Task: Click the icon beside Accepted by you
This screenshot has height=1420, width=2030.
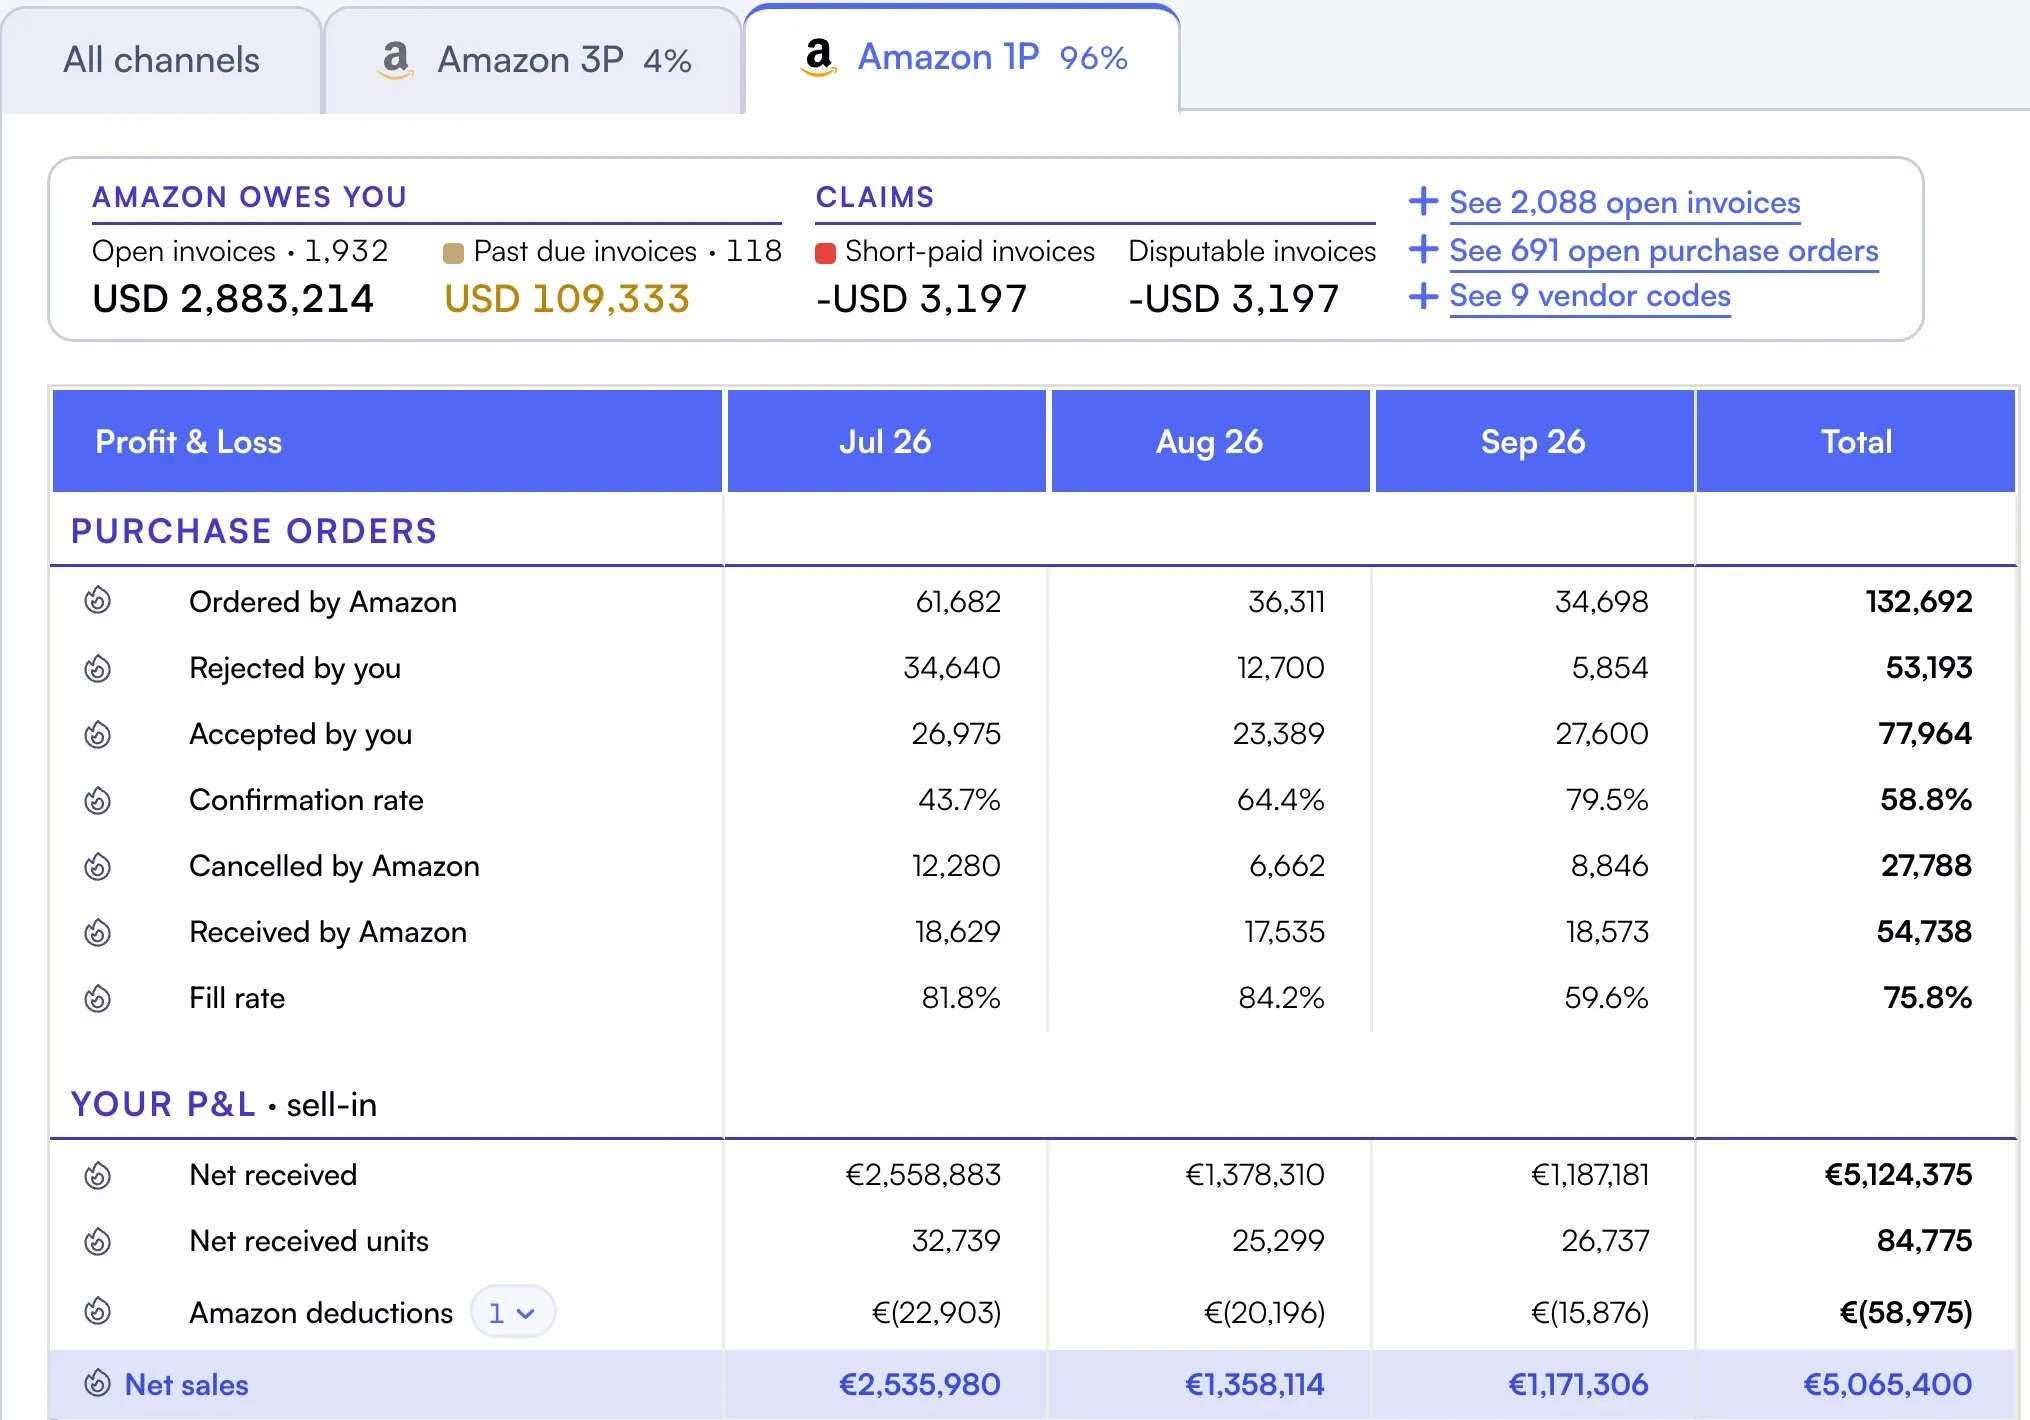Action: pos(97,733)
